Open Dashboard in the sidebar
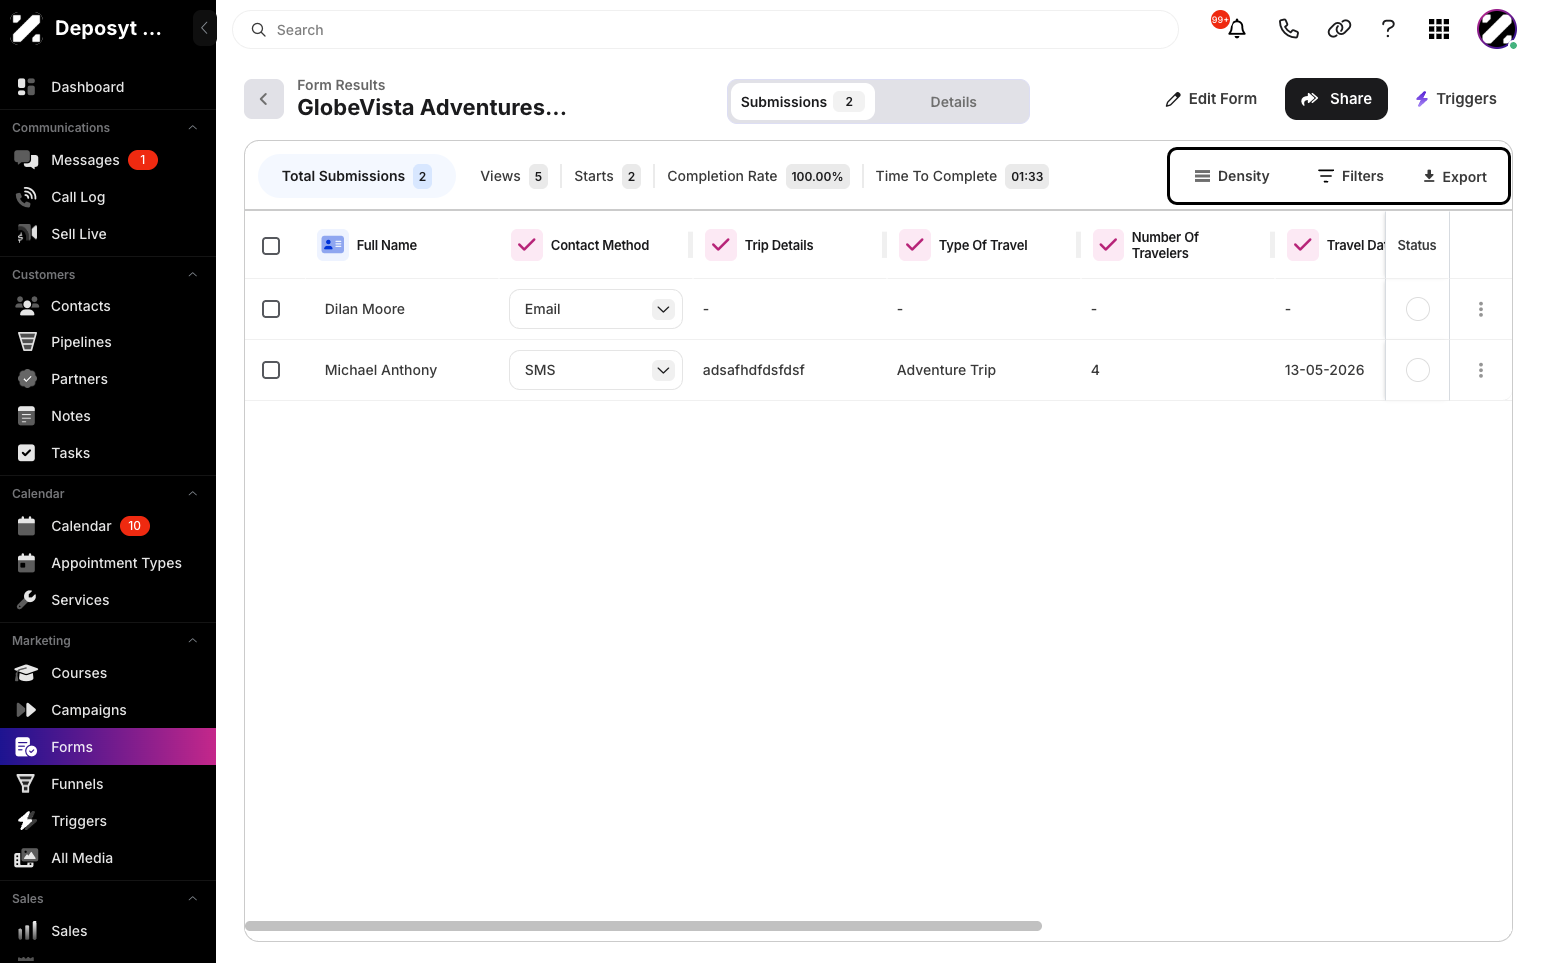 tap(108, 87)
